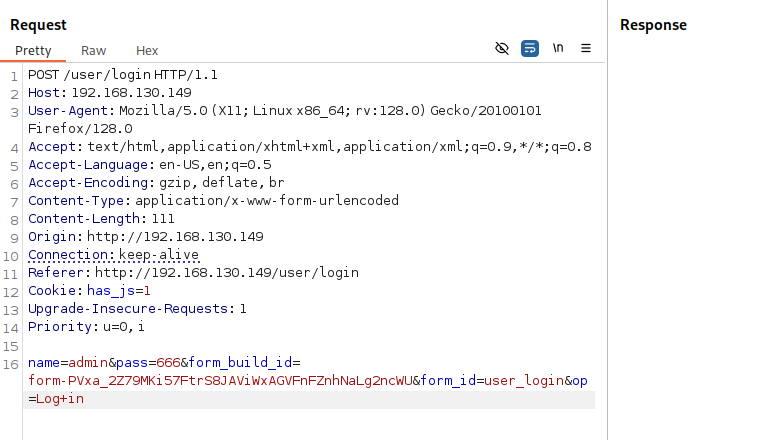Toggle the \n non-printable characters icon

(558, 48)
